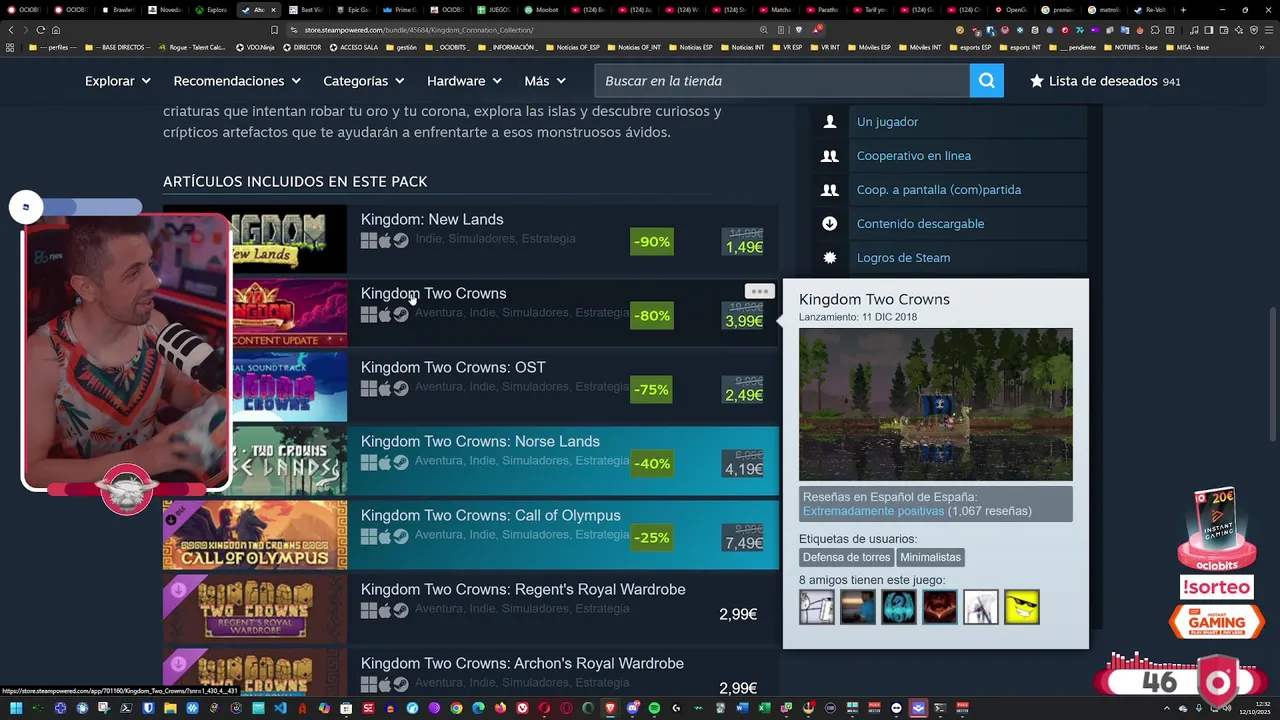Open Kingdom Two Crowns: Call of Olympus entry
The width and height of the screenshot is (1280, 720).
pyautogui.click(x=490, y=515)
